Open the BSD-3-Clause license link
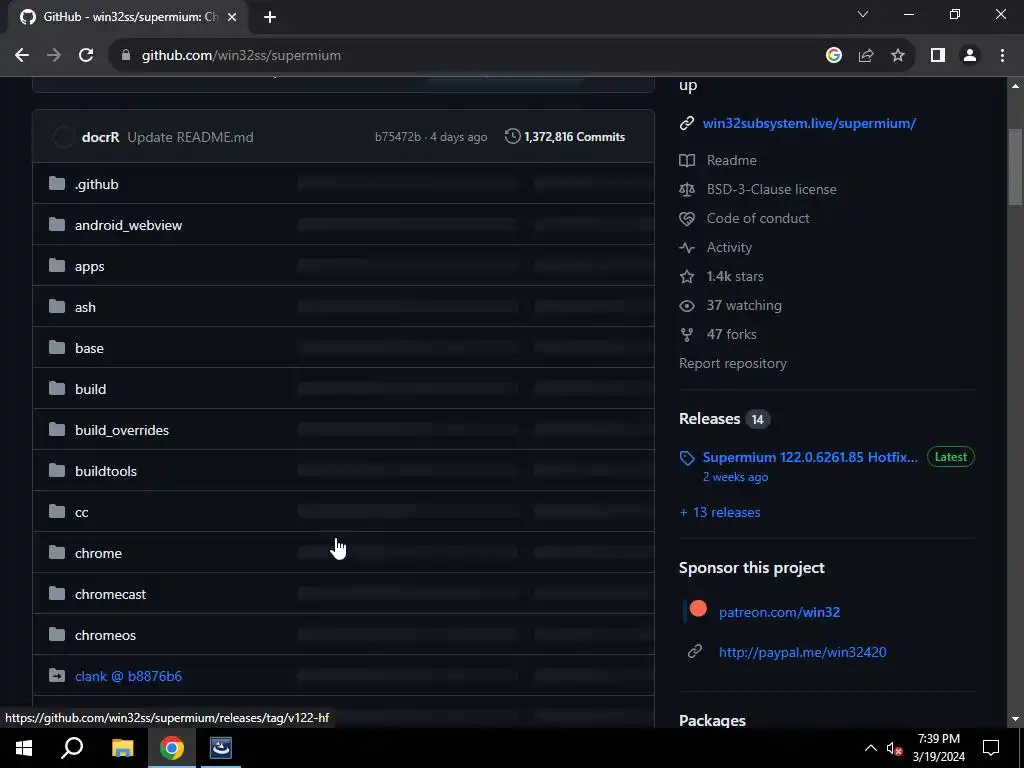Screen dimensions: 1024x768 pos(771,189)
